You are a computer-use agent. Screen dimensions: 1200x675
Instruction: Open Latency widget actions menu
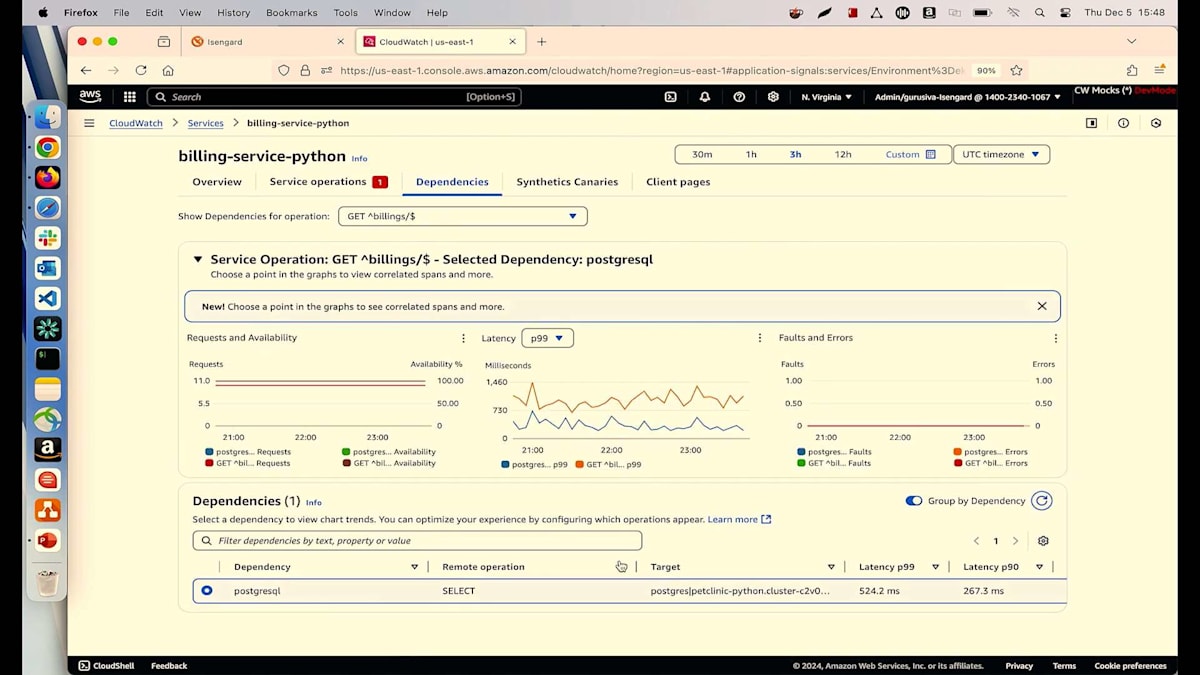coord(760,338)
